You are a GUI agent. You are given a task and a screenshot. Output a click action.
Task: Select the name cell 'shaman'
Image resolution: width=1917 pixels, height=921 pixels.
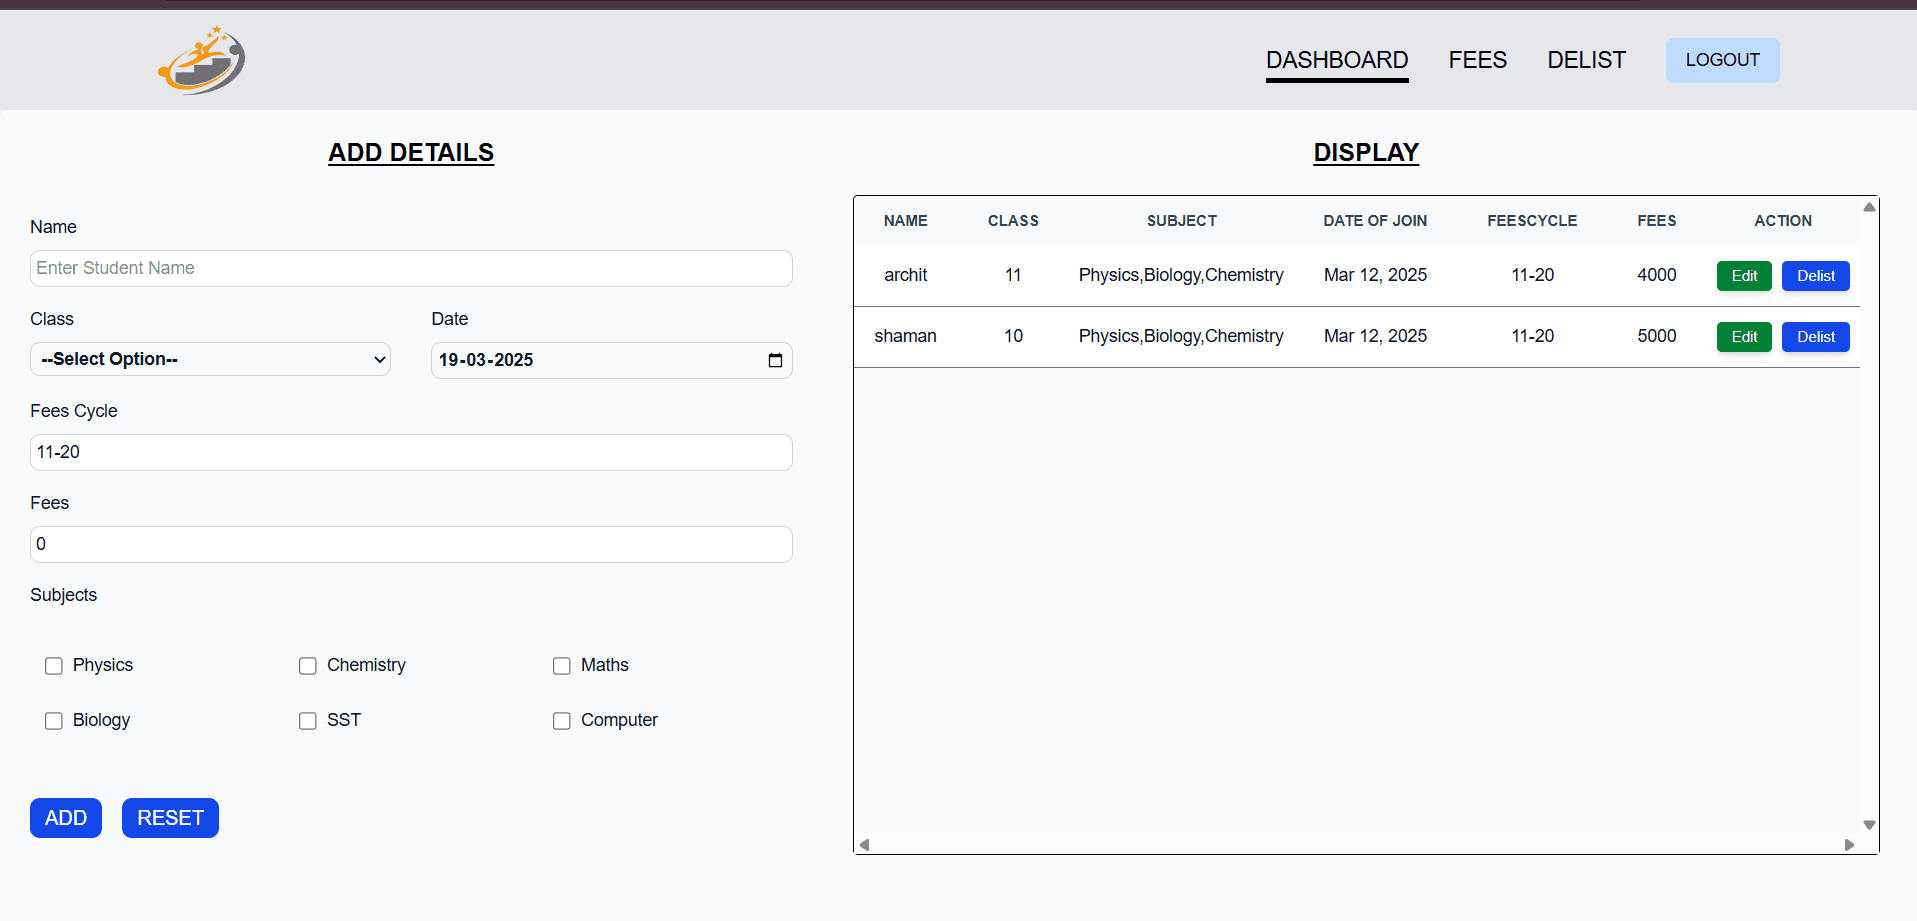click(x=906, y=336)
